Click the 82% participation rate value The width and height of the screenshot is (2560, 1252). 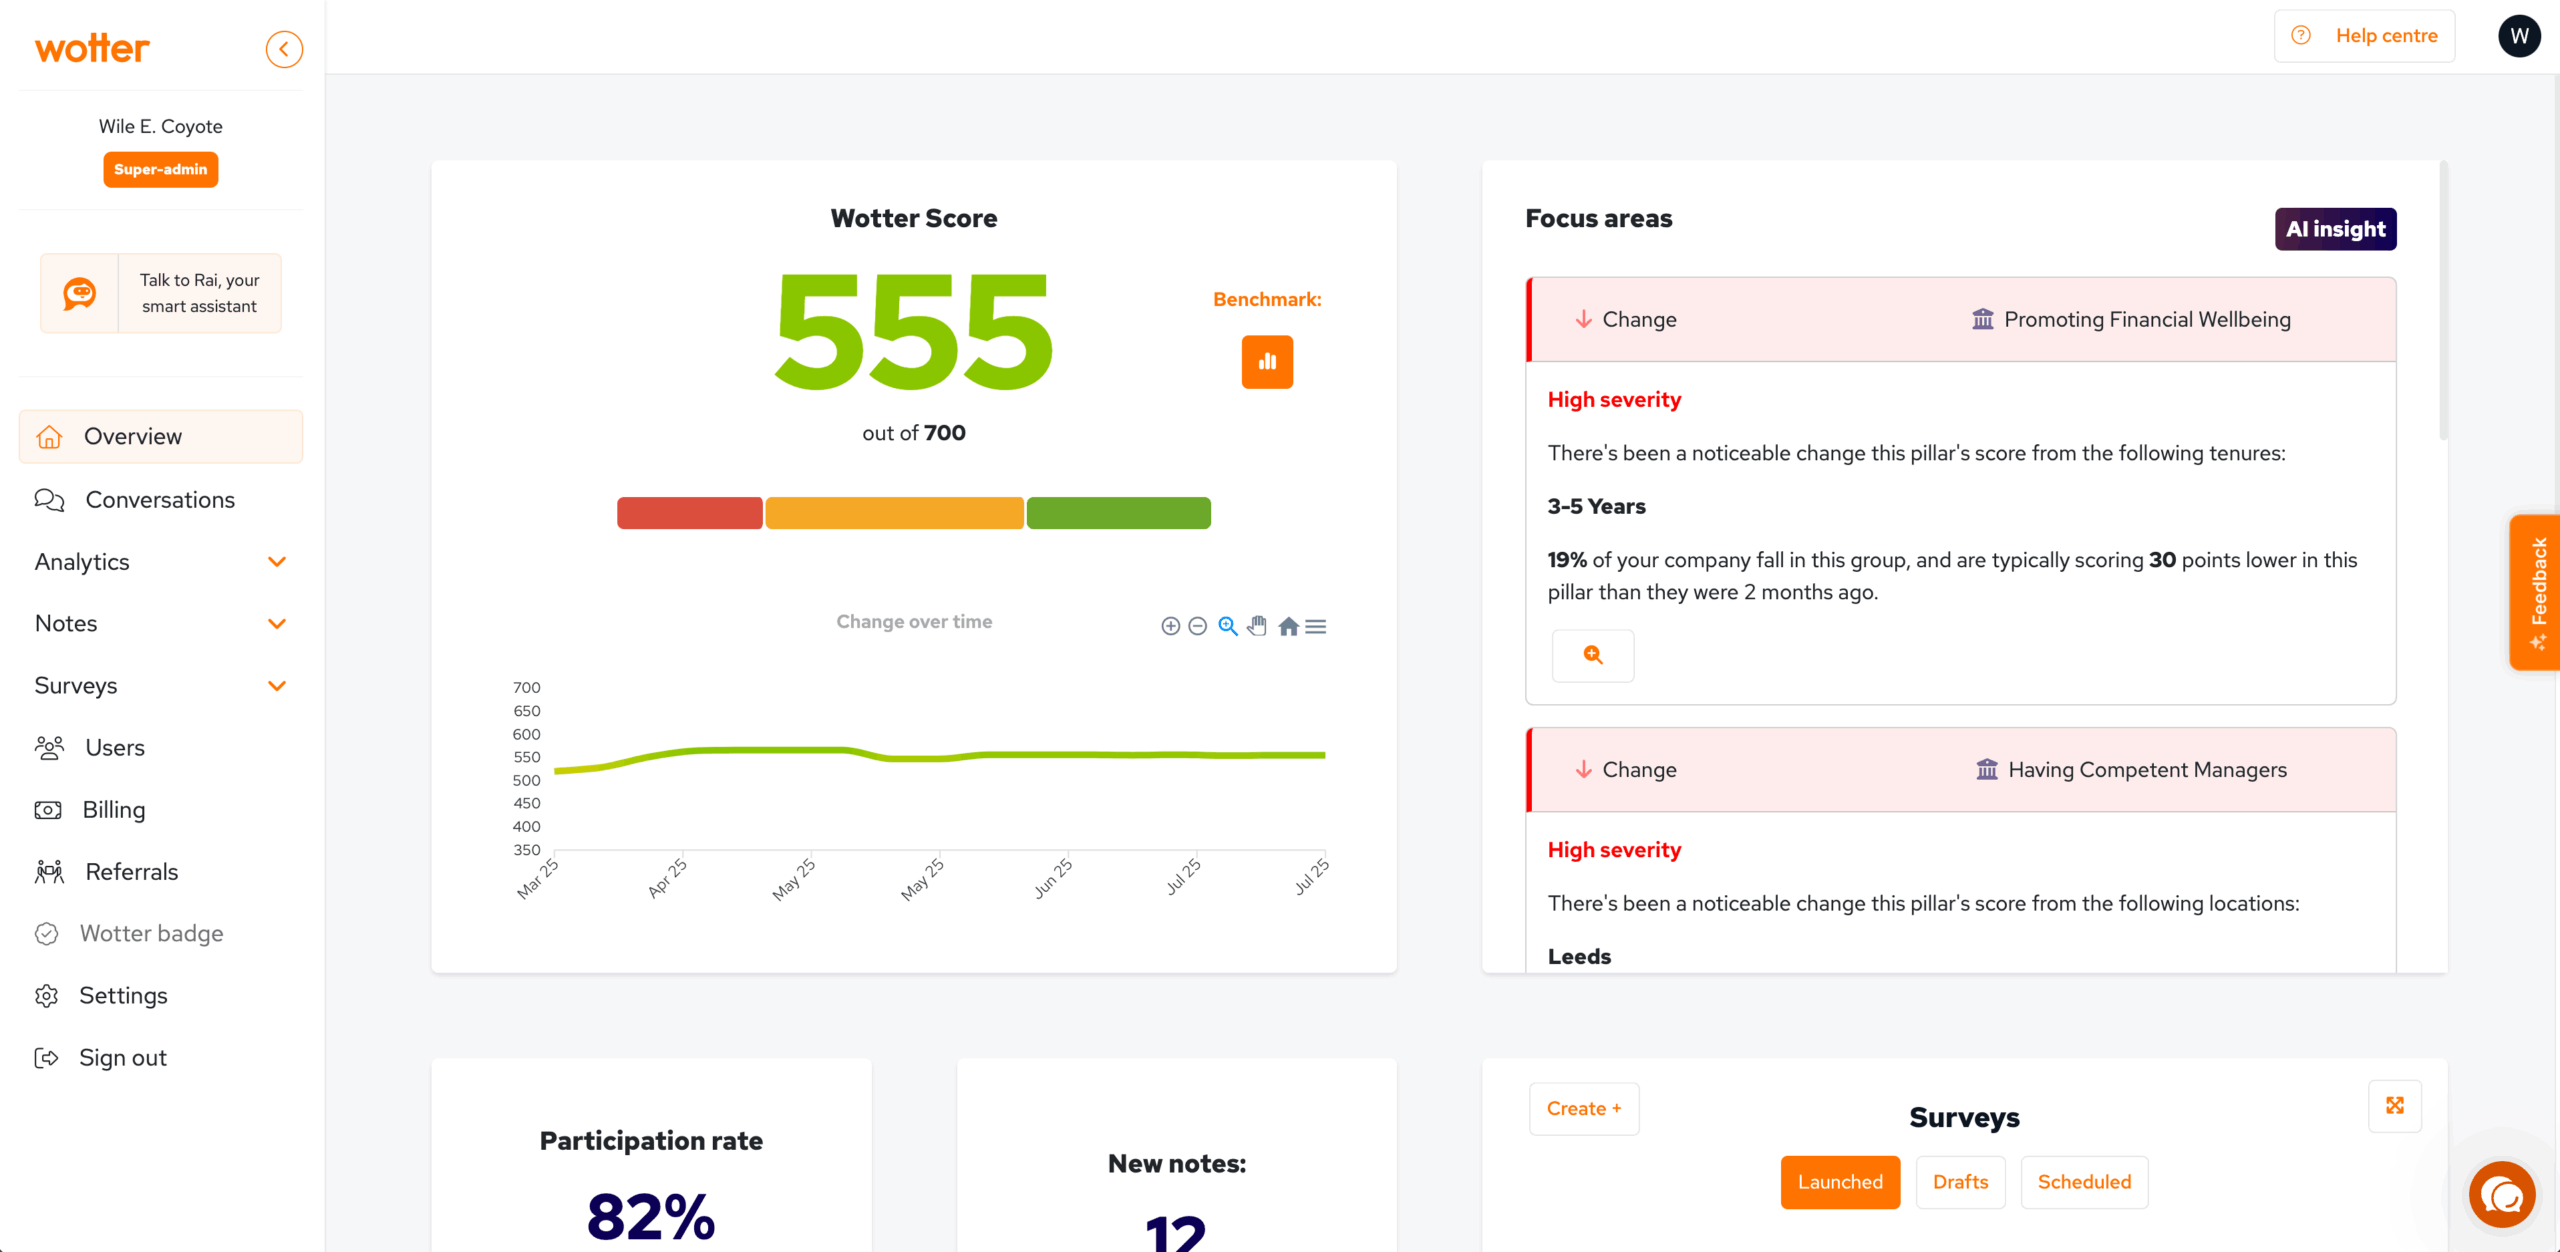coord(651,1217)
